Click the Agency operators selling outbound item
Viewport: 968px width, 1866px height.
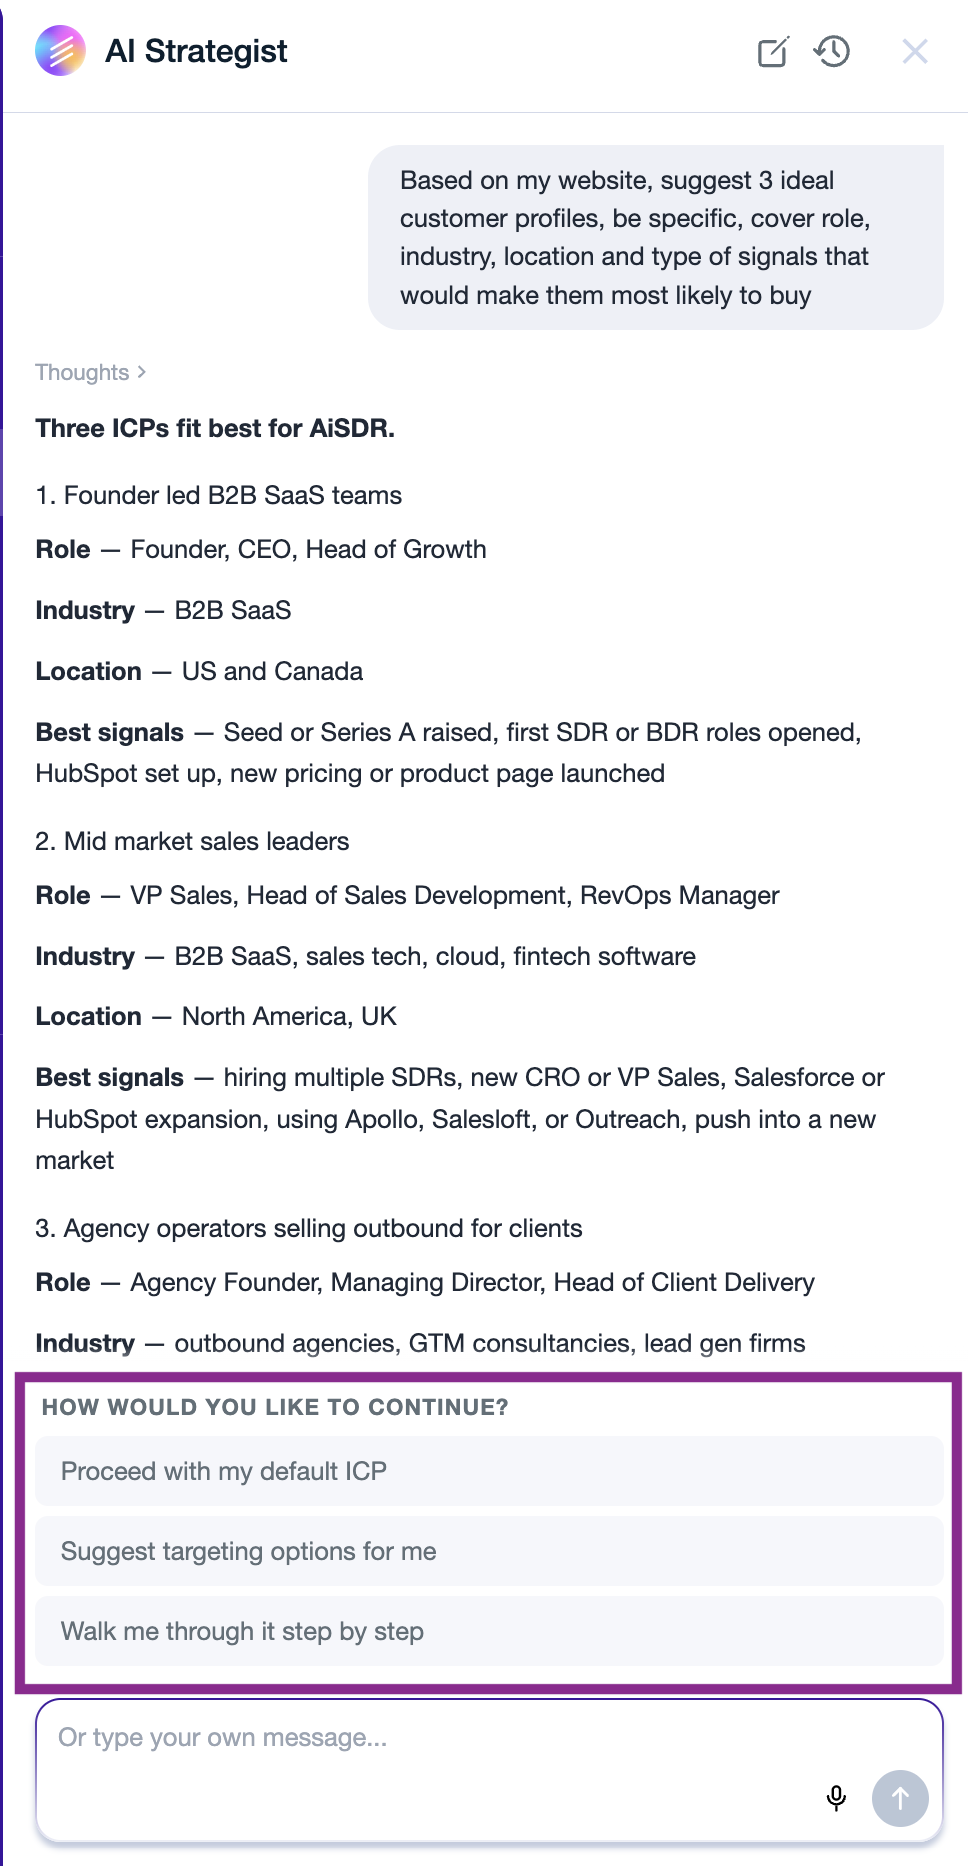tap(309, 1228)
